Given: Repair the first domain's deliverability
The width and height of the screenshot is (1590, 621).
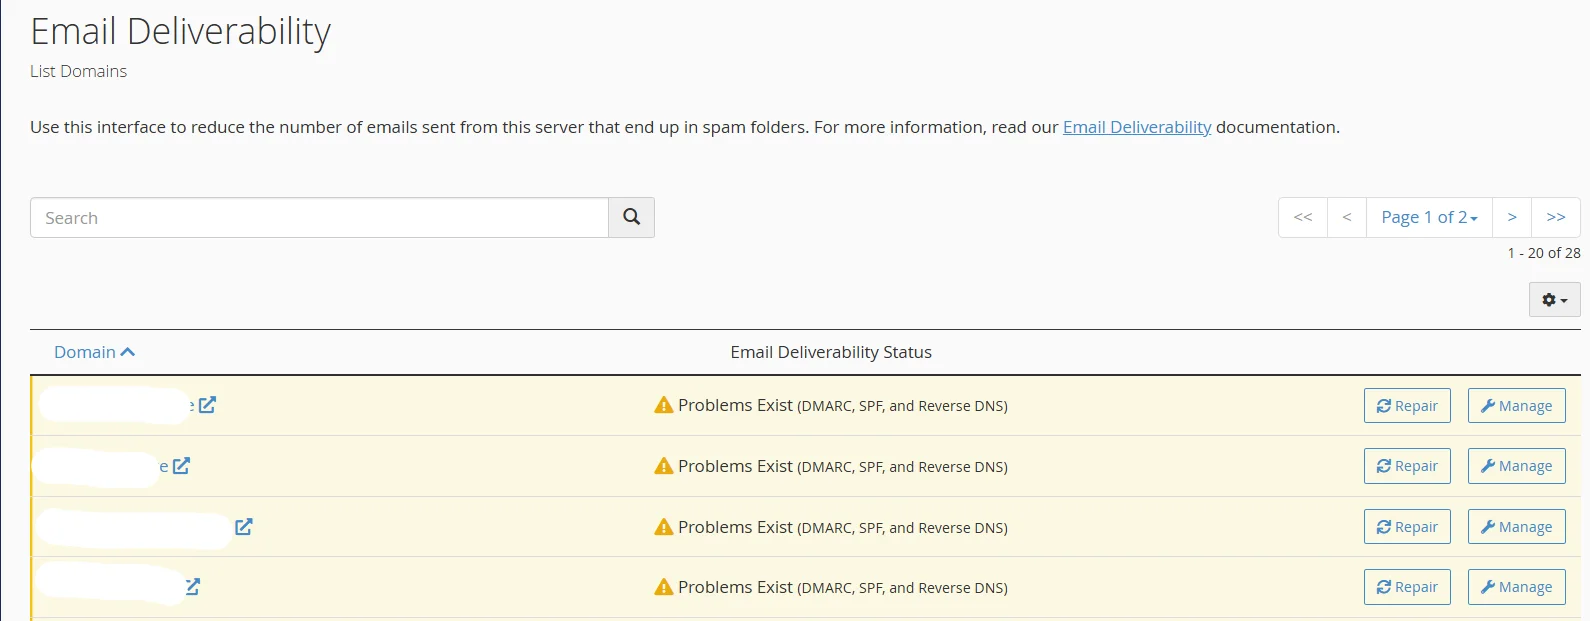Looking at the screenshot, I should click(1407, 405).
